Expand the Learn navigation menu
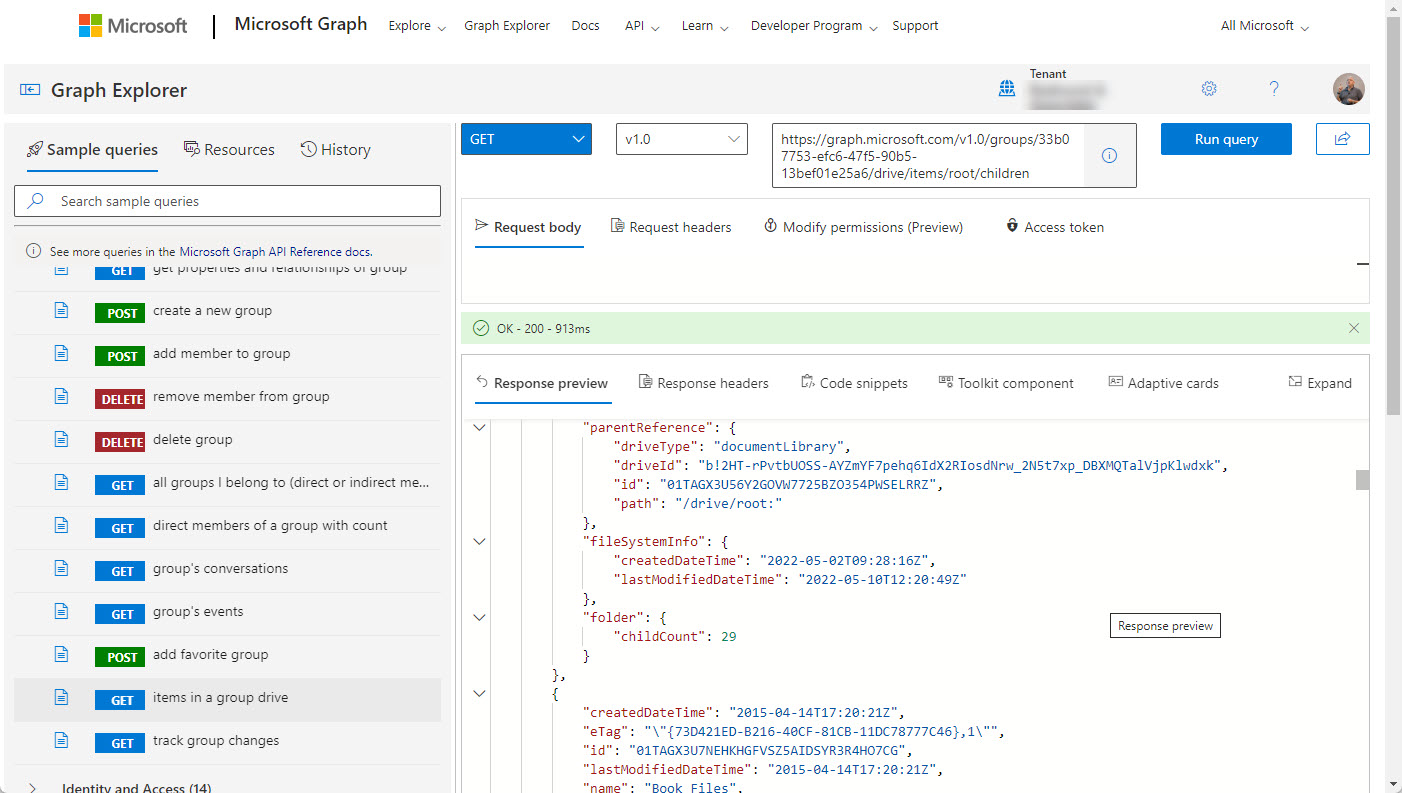Screen dimensions: 1402x793 705,26
